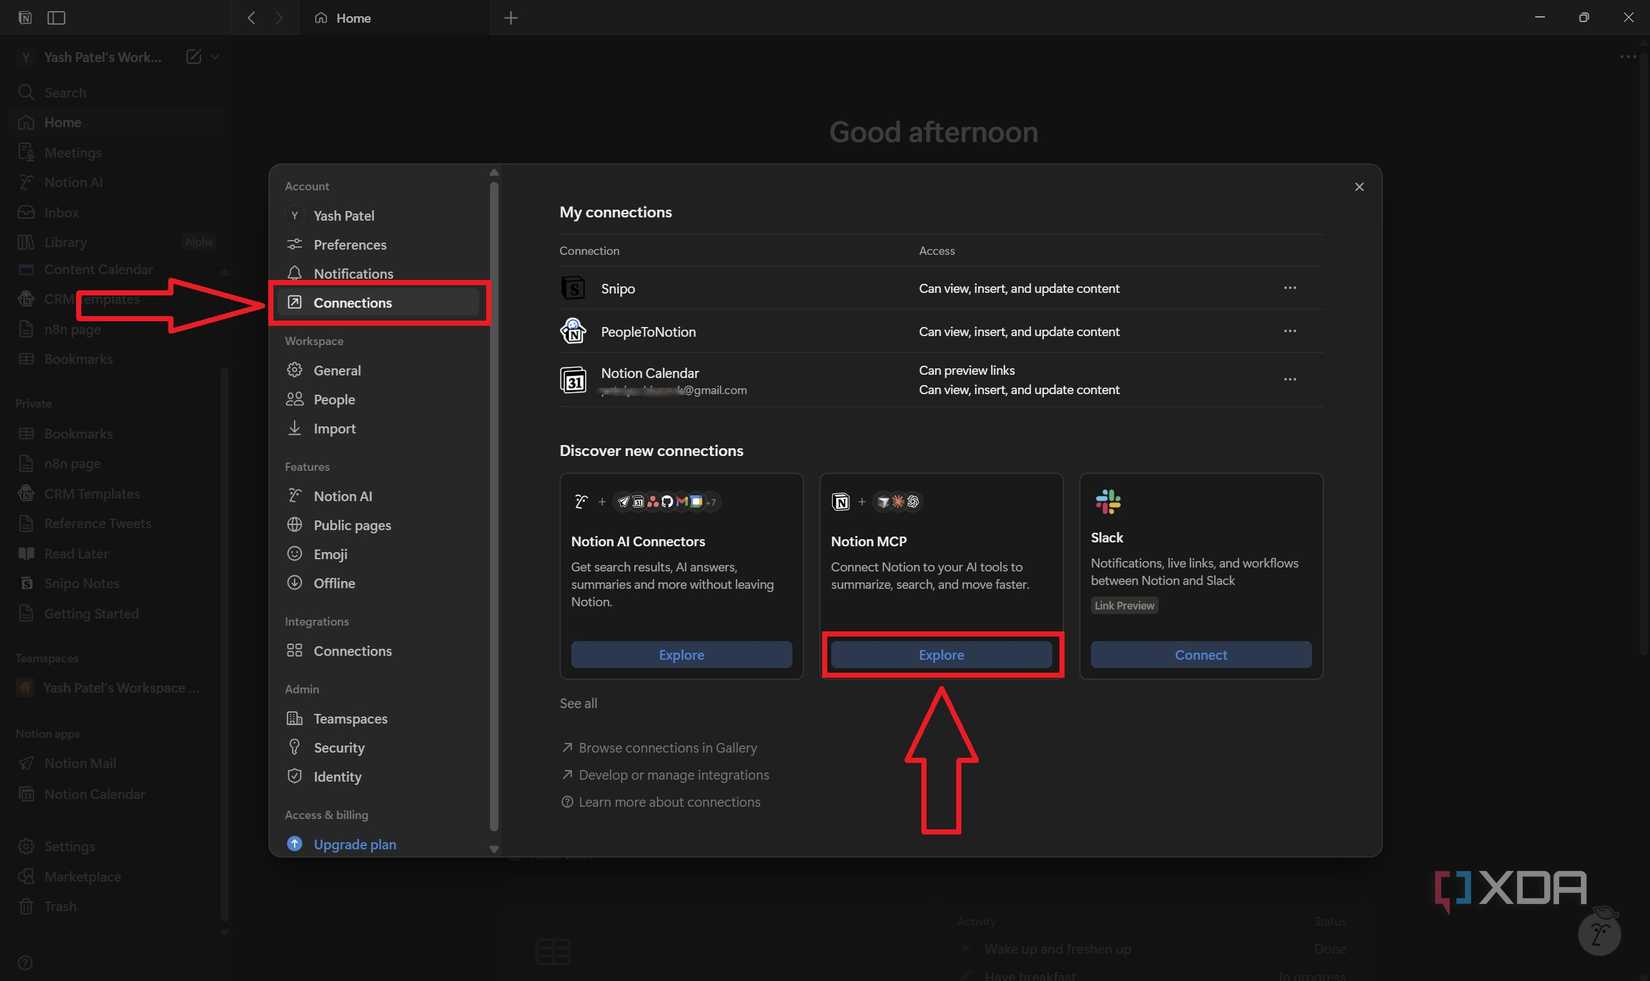Open options menu for Notion Calendar connection
The width and height of the screenshot is (1650, 981).
[1290, 380]
